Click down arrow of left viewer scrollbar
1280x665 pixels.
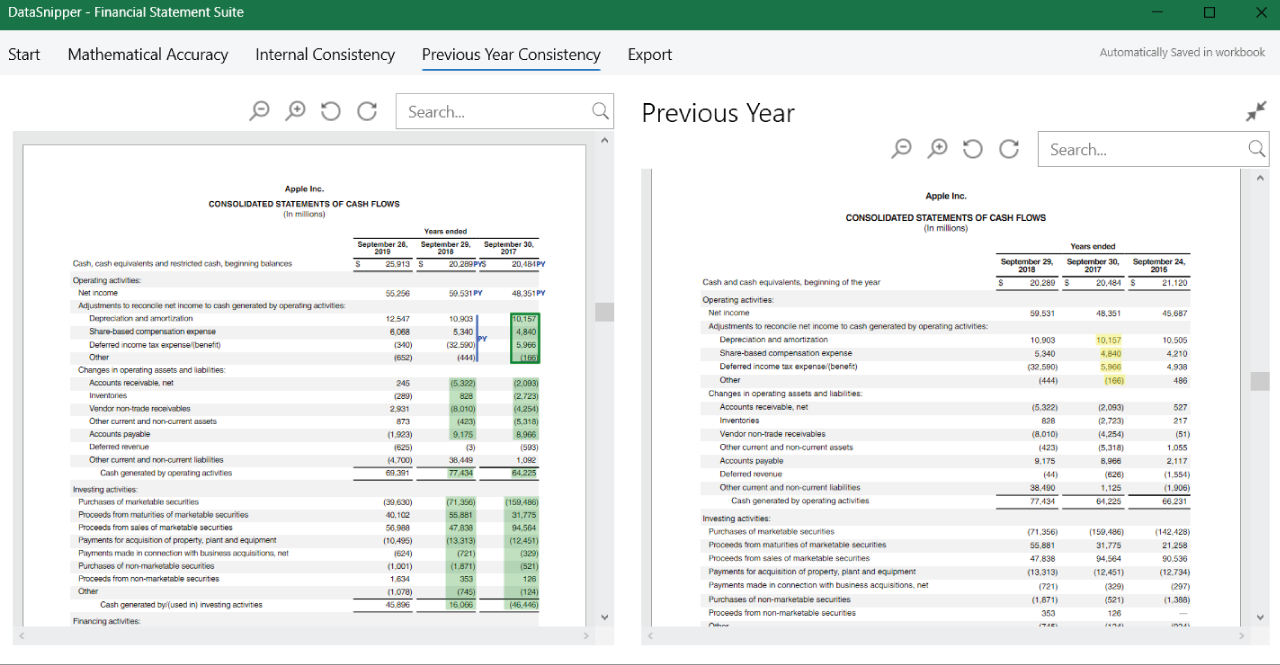(604, 617)
